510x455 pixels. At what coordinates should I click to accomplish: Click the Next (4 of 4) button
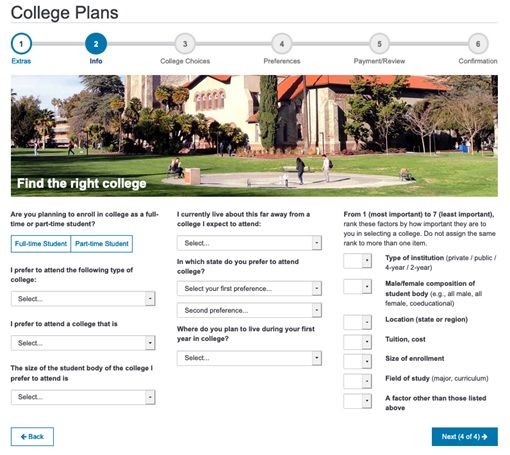465,436
